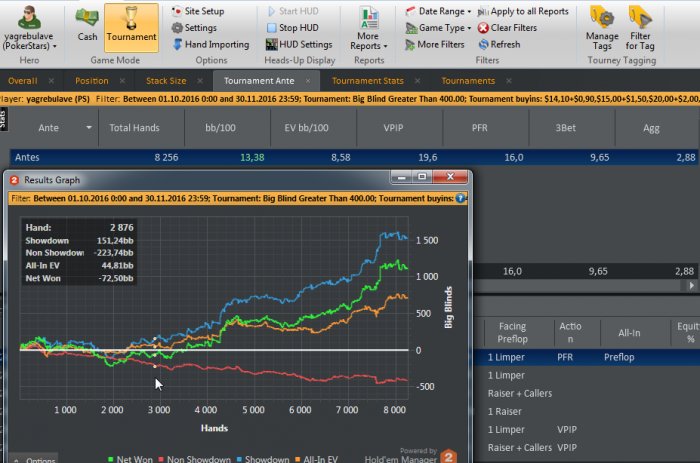Viewport: 700px width, 463px height.
Task: Sort by the EV bb/100 column header
Action: 314,128
